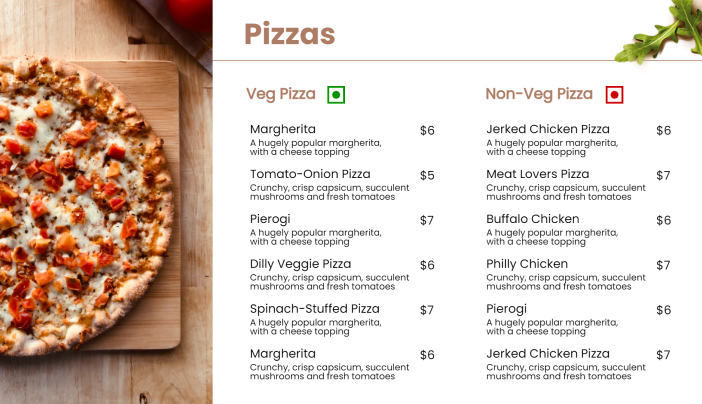
Task: Select the "Veg Pizza" section heading
Action: coord(281,94)
